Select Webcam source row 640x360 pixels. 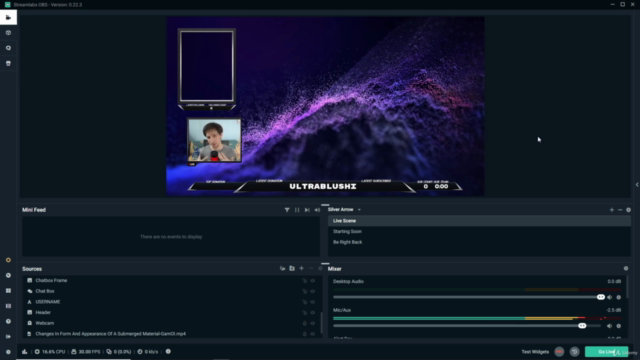pos(171,323)
